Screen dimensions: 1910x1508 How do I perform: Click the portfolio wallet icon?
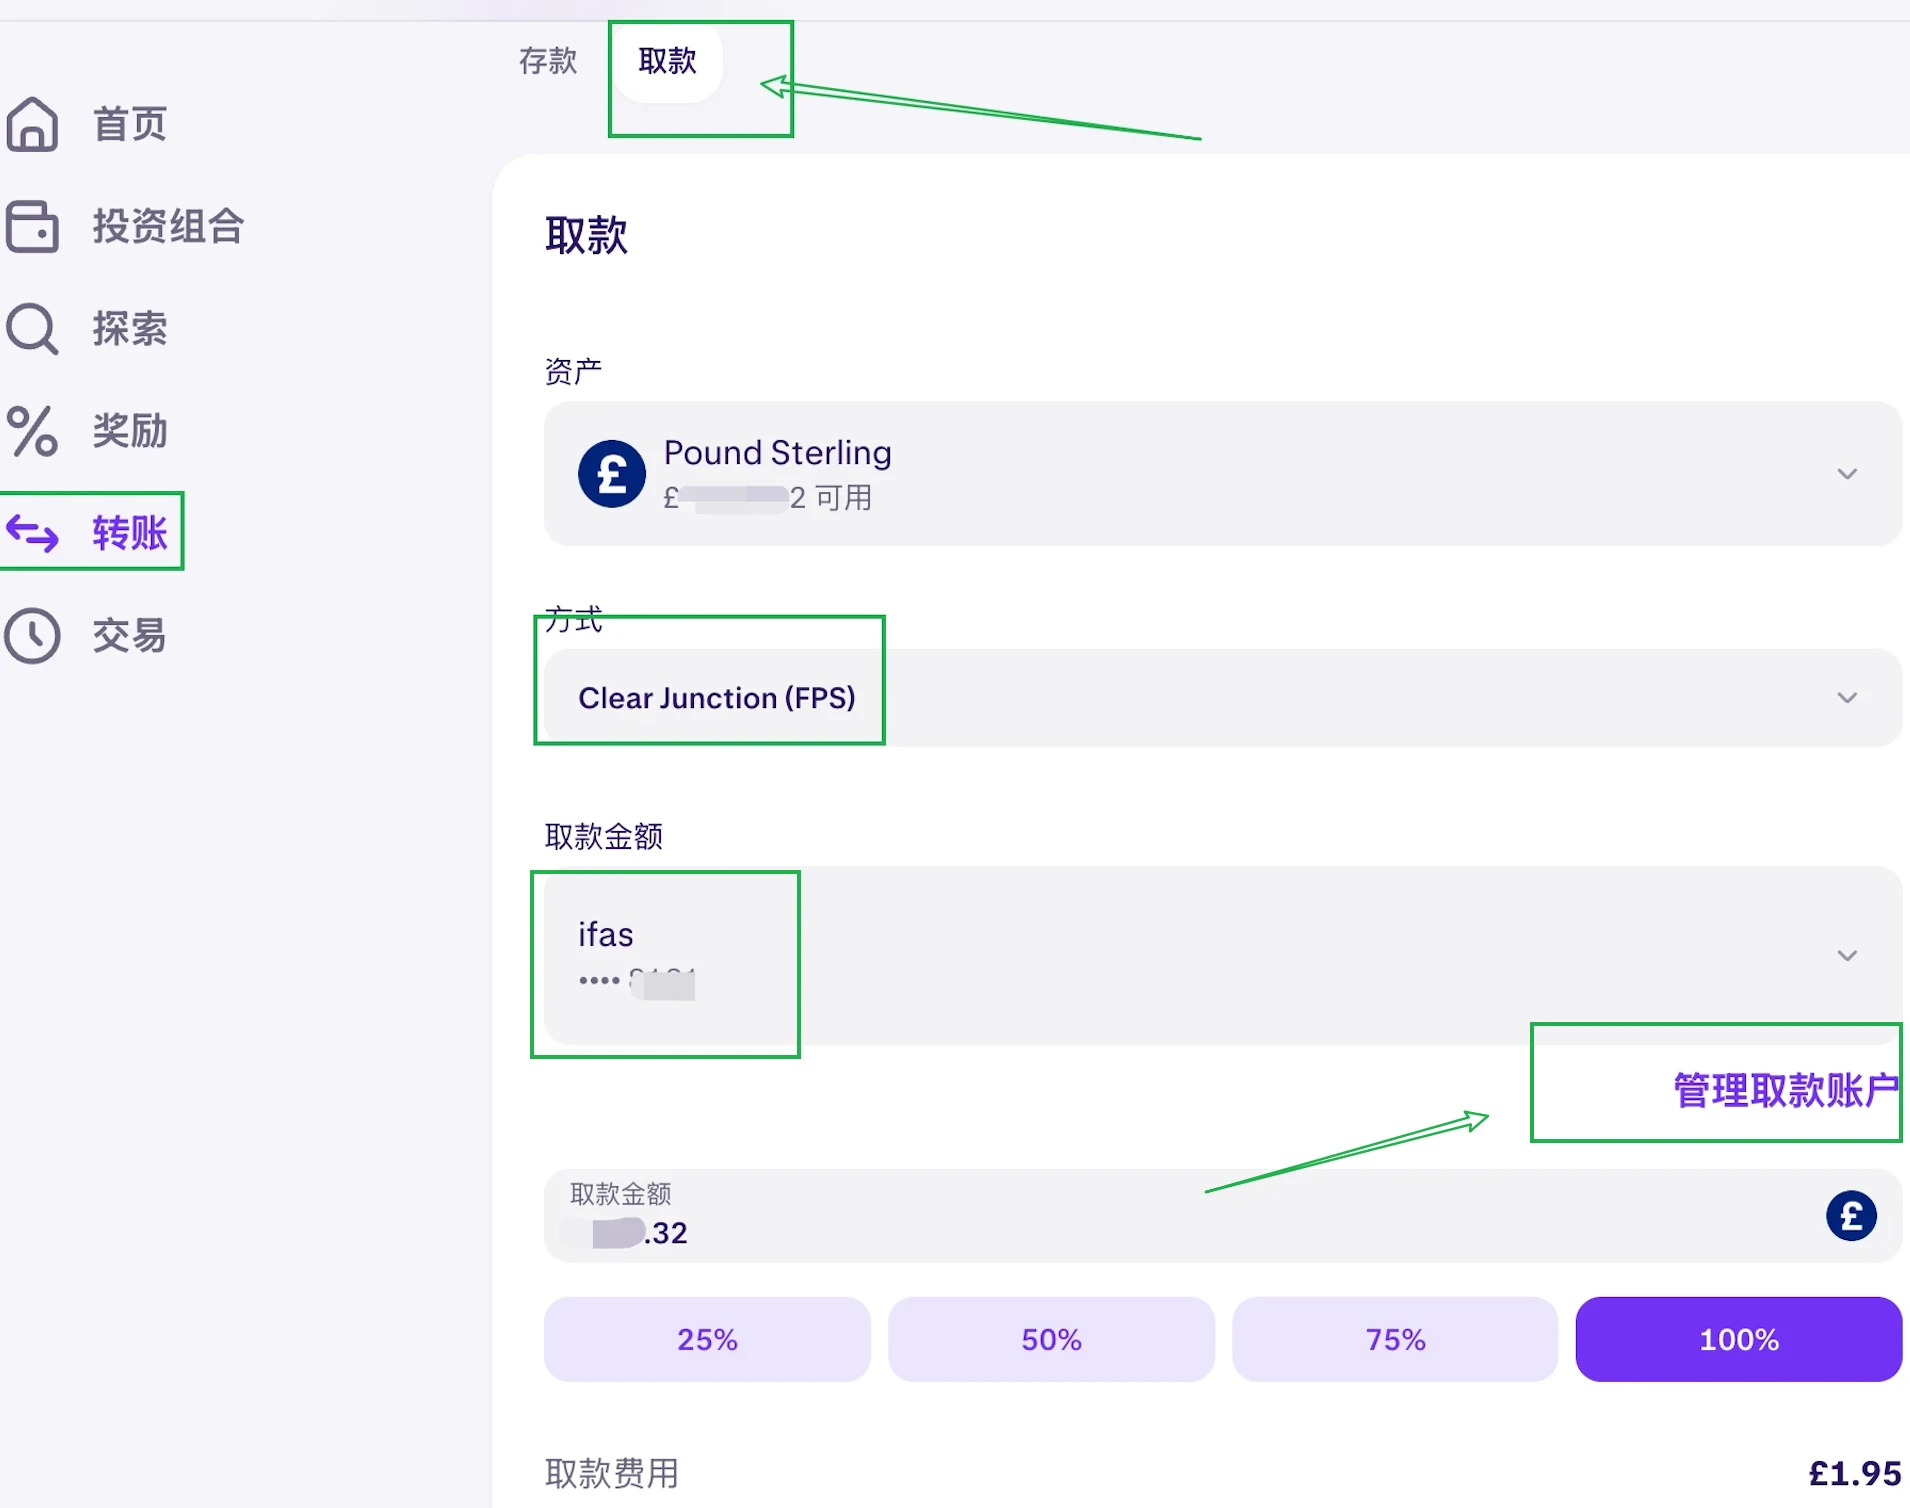pos(33,226)
